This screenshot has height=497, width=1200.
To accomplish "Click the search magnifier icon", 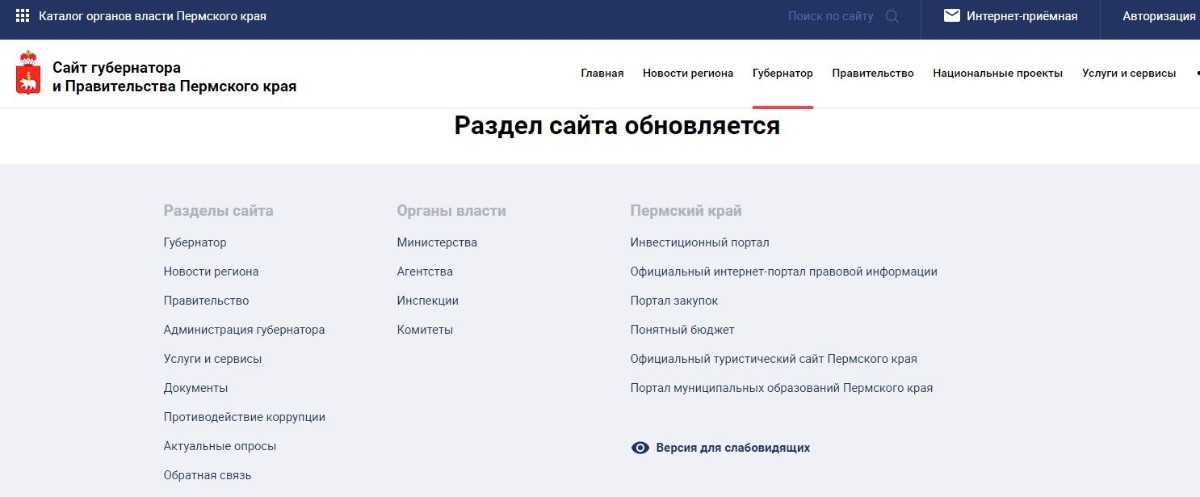I will pyautogui.click(x=892, y=16).
